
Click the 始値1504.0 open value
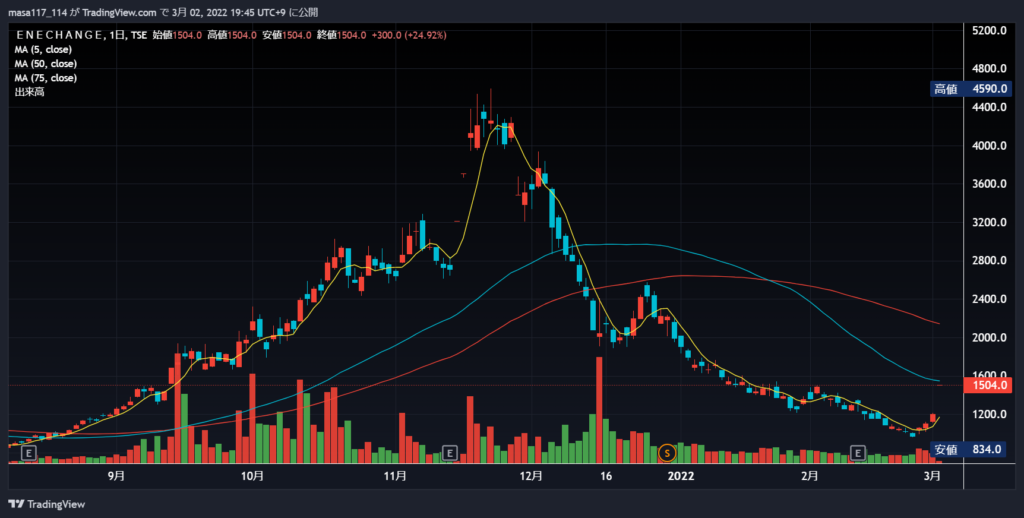[x=177, y=35]
